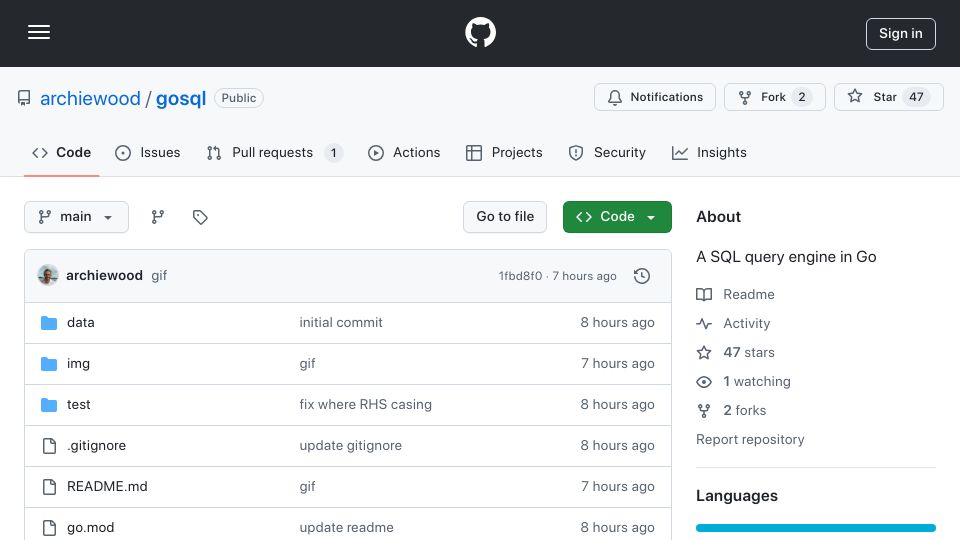960x540 pixels.
Task: Click the .gitignore file icon
Action: [49, 446]
